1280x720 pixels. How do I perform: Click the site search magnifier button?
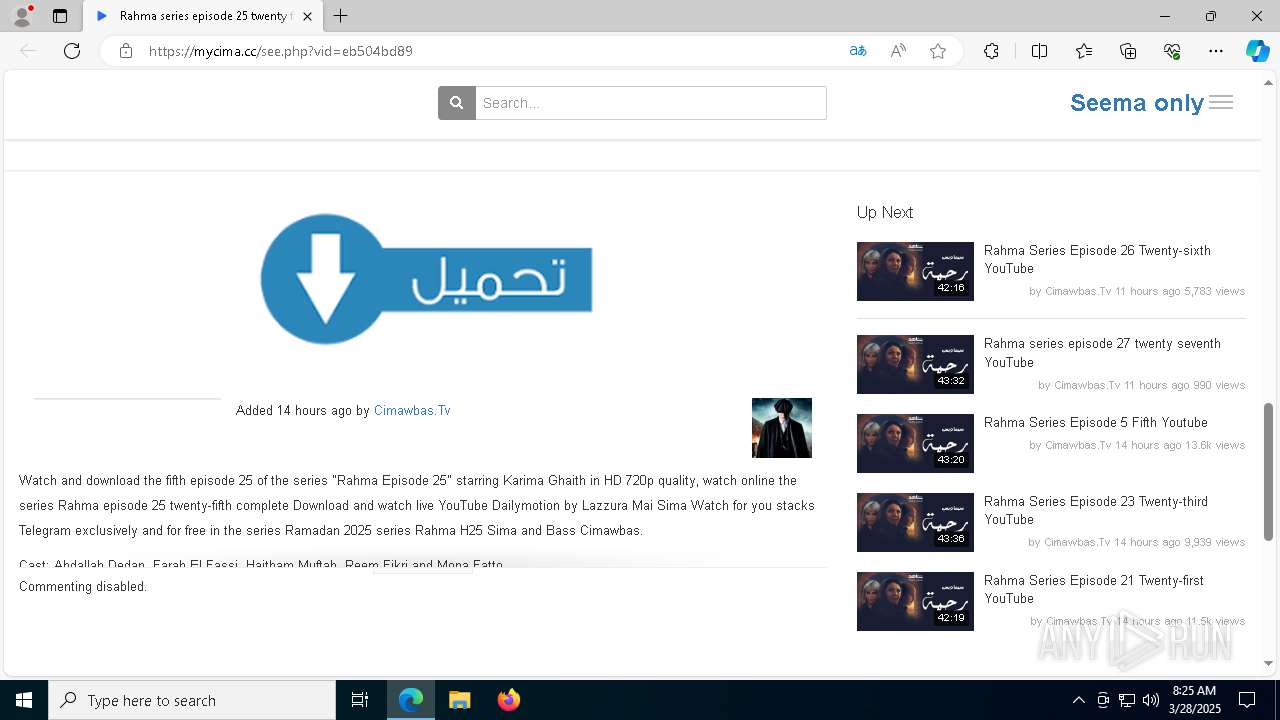456,103
